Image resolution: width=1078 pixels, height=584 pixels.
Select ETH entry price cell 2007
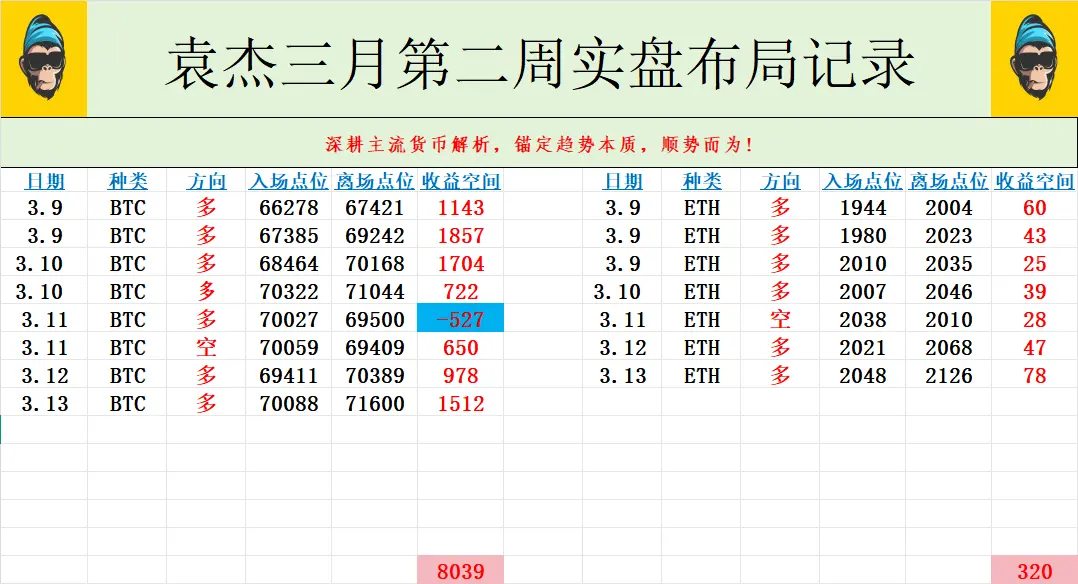point(863,292)
